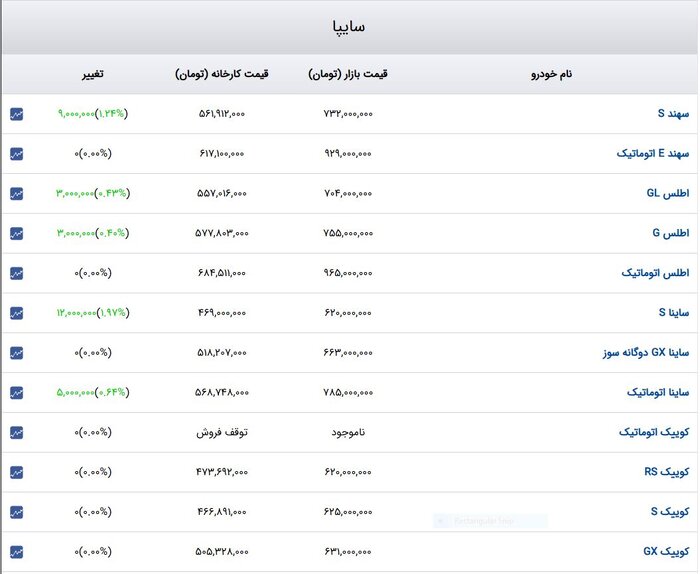Show chart for کوییک RS
Viewport: 700px width, 574px height.
point(16,472)
